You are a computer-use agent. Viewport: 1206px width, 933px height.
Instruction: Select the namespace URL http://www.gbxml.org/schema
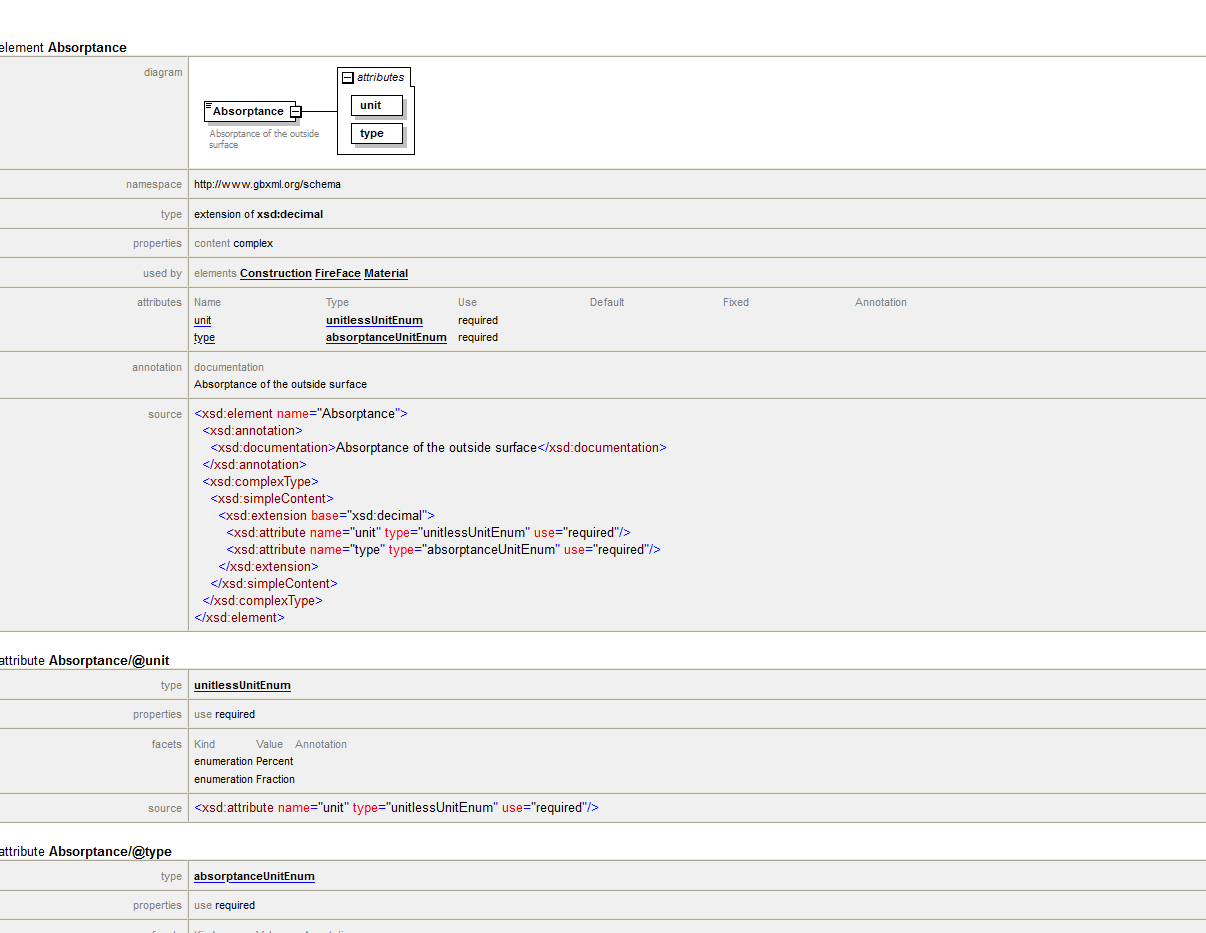click(x=266, y=184)
